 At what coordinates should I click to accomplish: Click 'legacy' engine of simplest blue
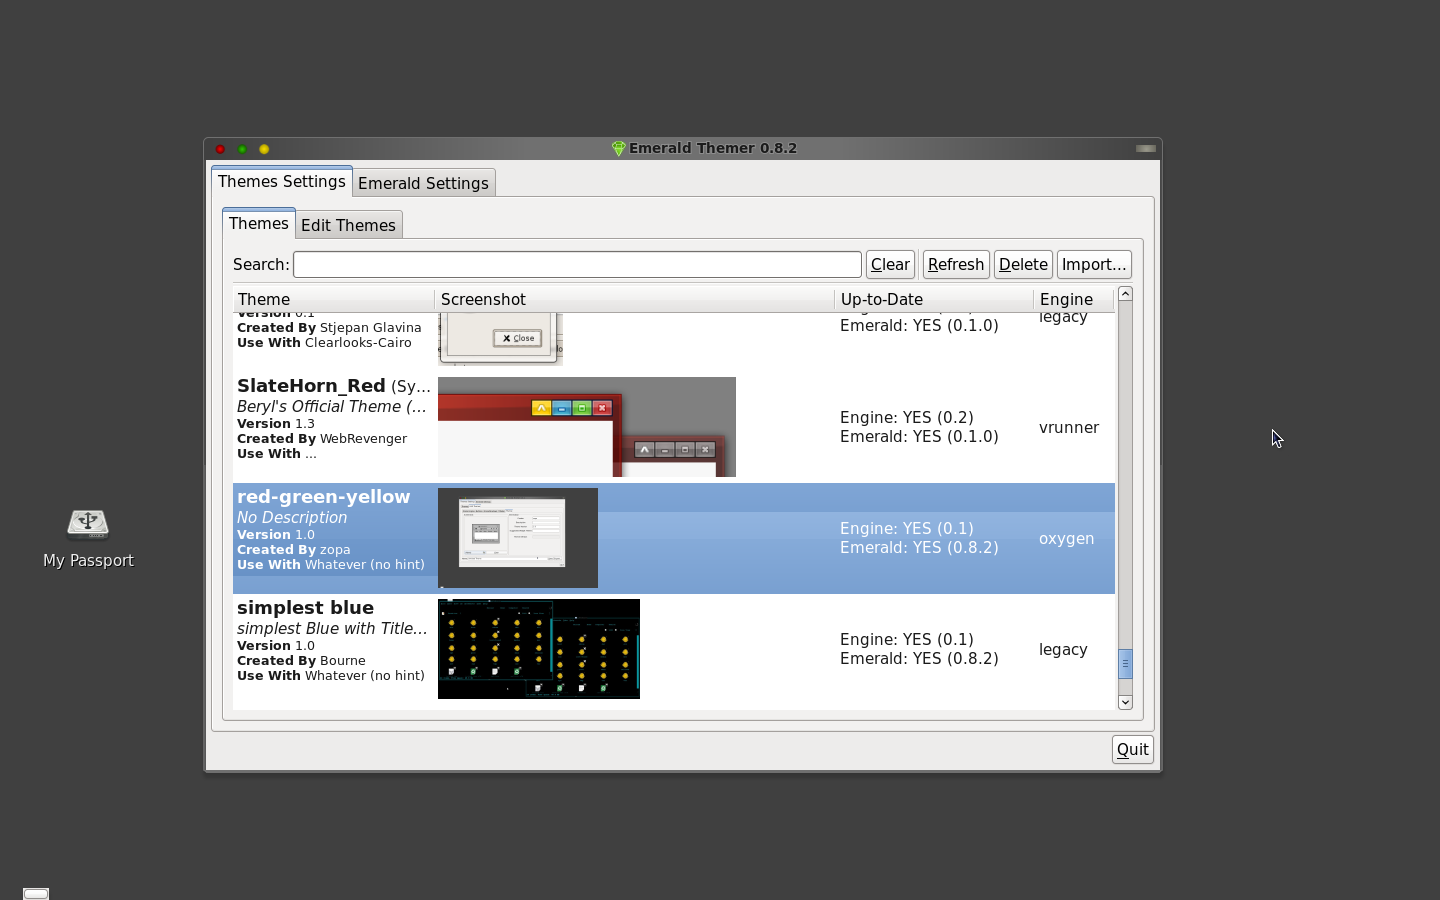1063,649
